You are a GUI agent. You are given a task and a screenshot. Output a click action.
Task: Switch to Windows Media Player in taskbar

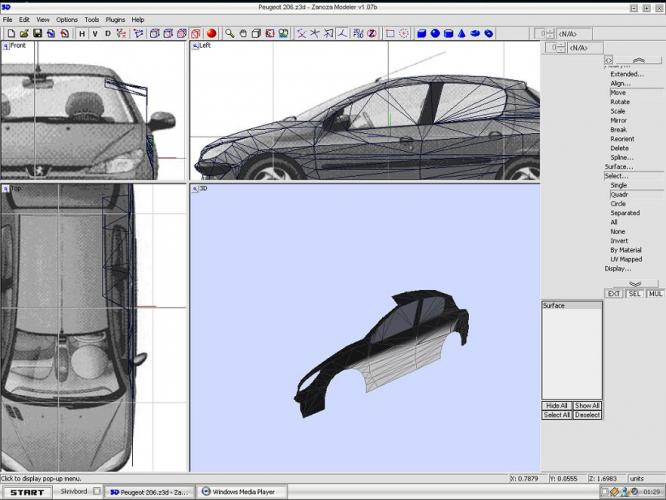(x=244, y=492)
